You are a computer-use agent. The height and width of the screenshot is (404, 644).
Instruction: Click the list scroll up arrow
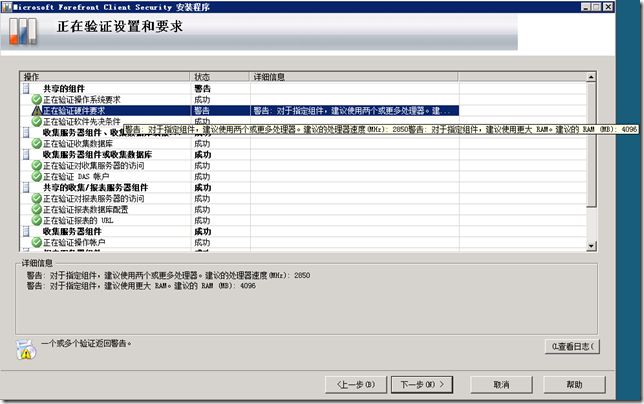(591, 77)
